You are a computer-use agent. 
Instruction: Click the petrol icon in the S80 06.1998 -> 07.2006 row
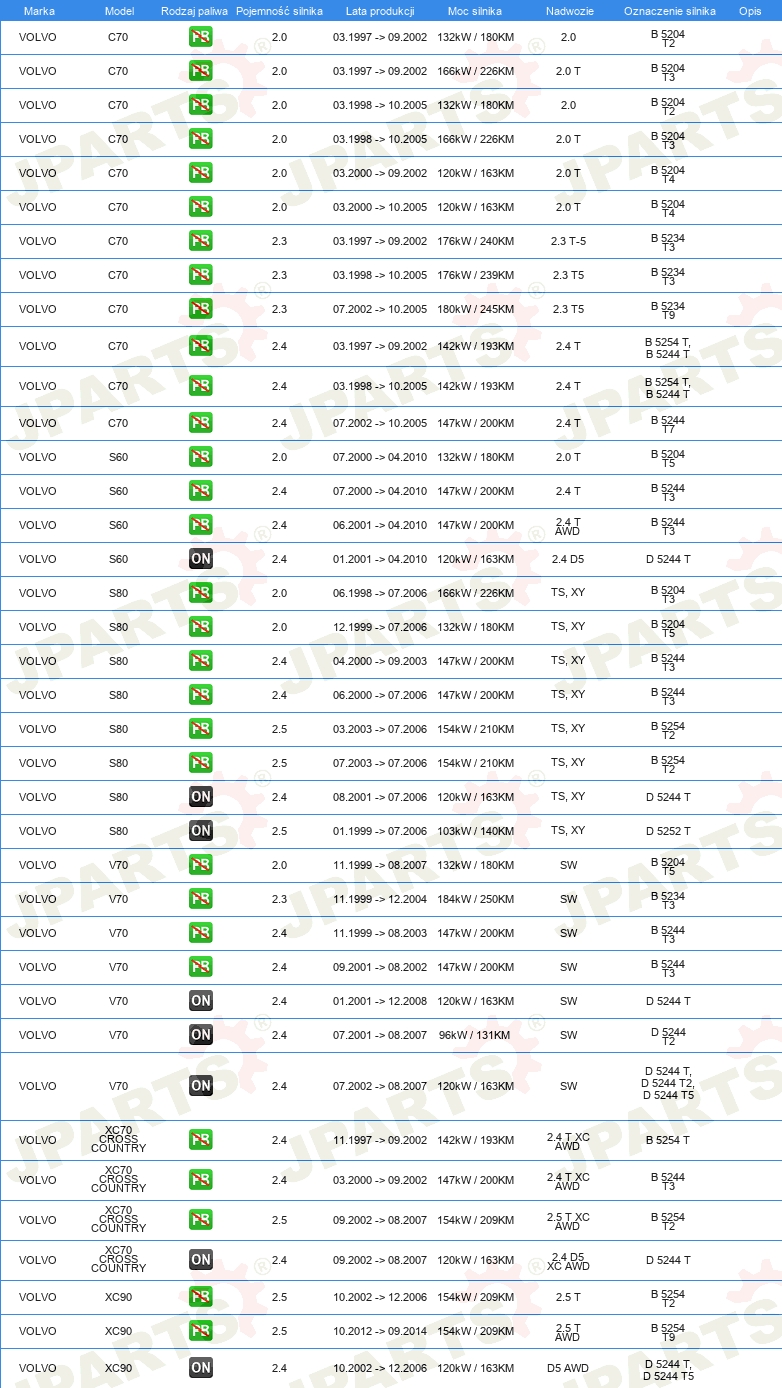coord(201,593)
